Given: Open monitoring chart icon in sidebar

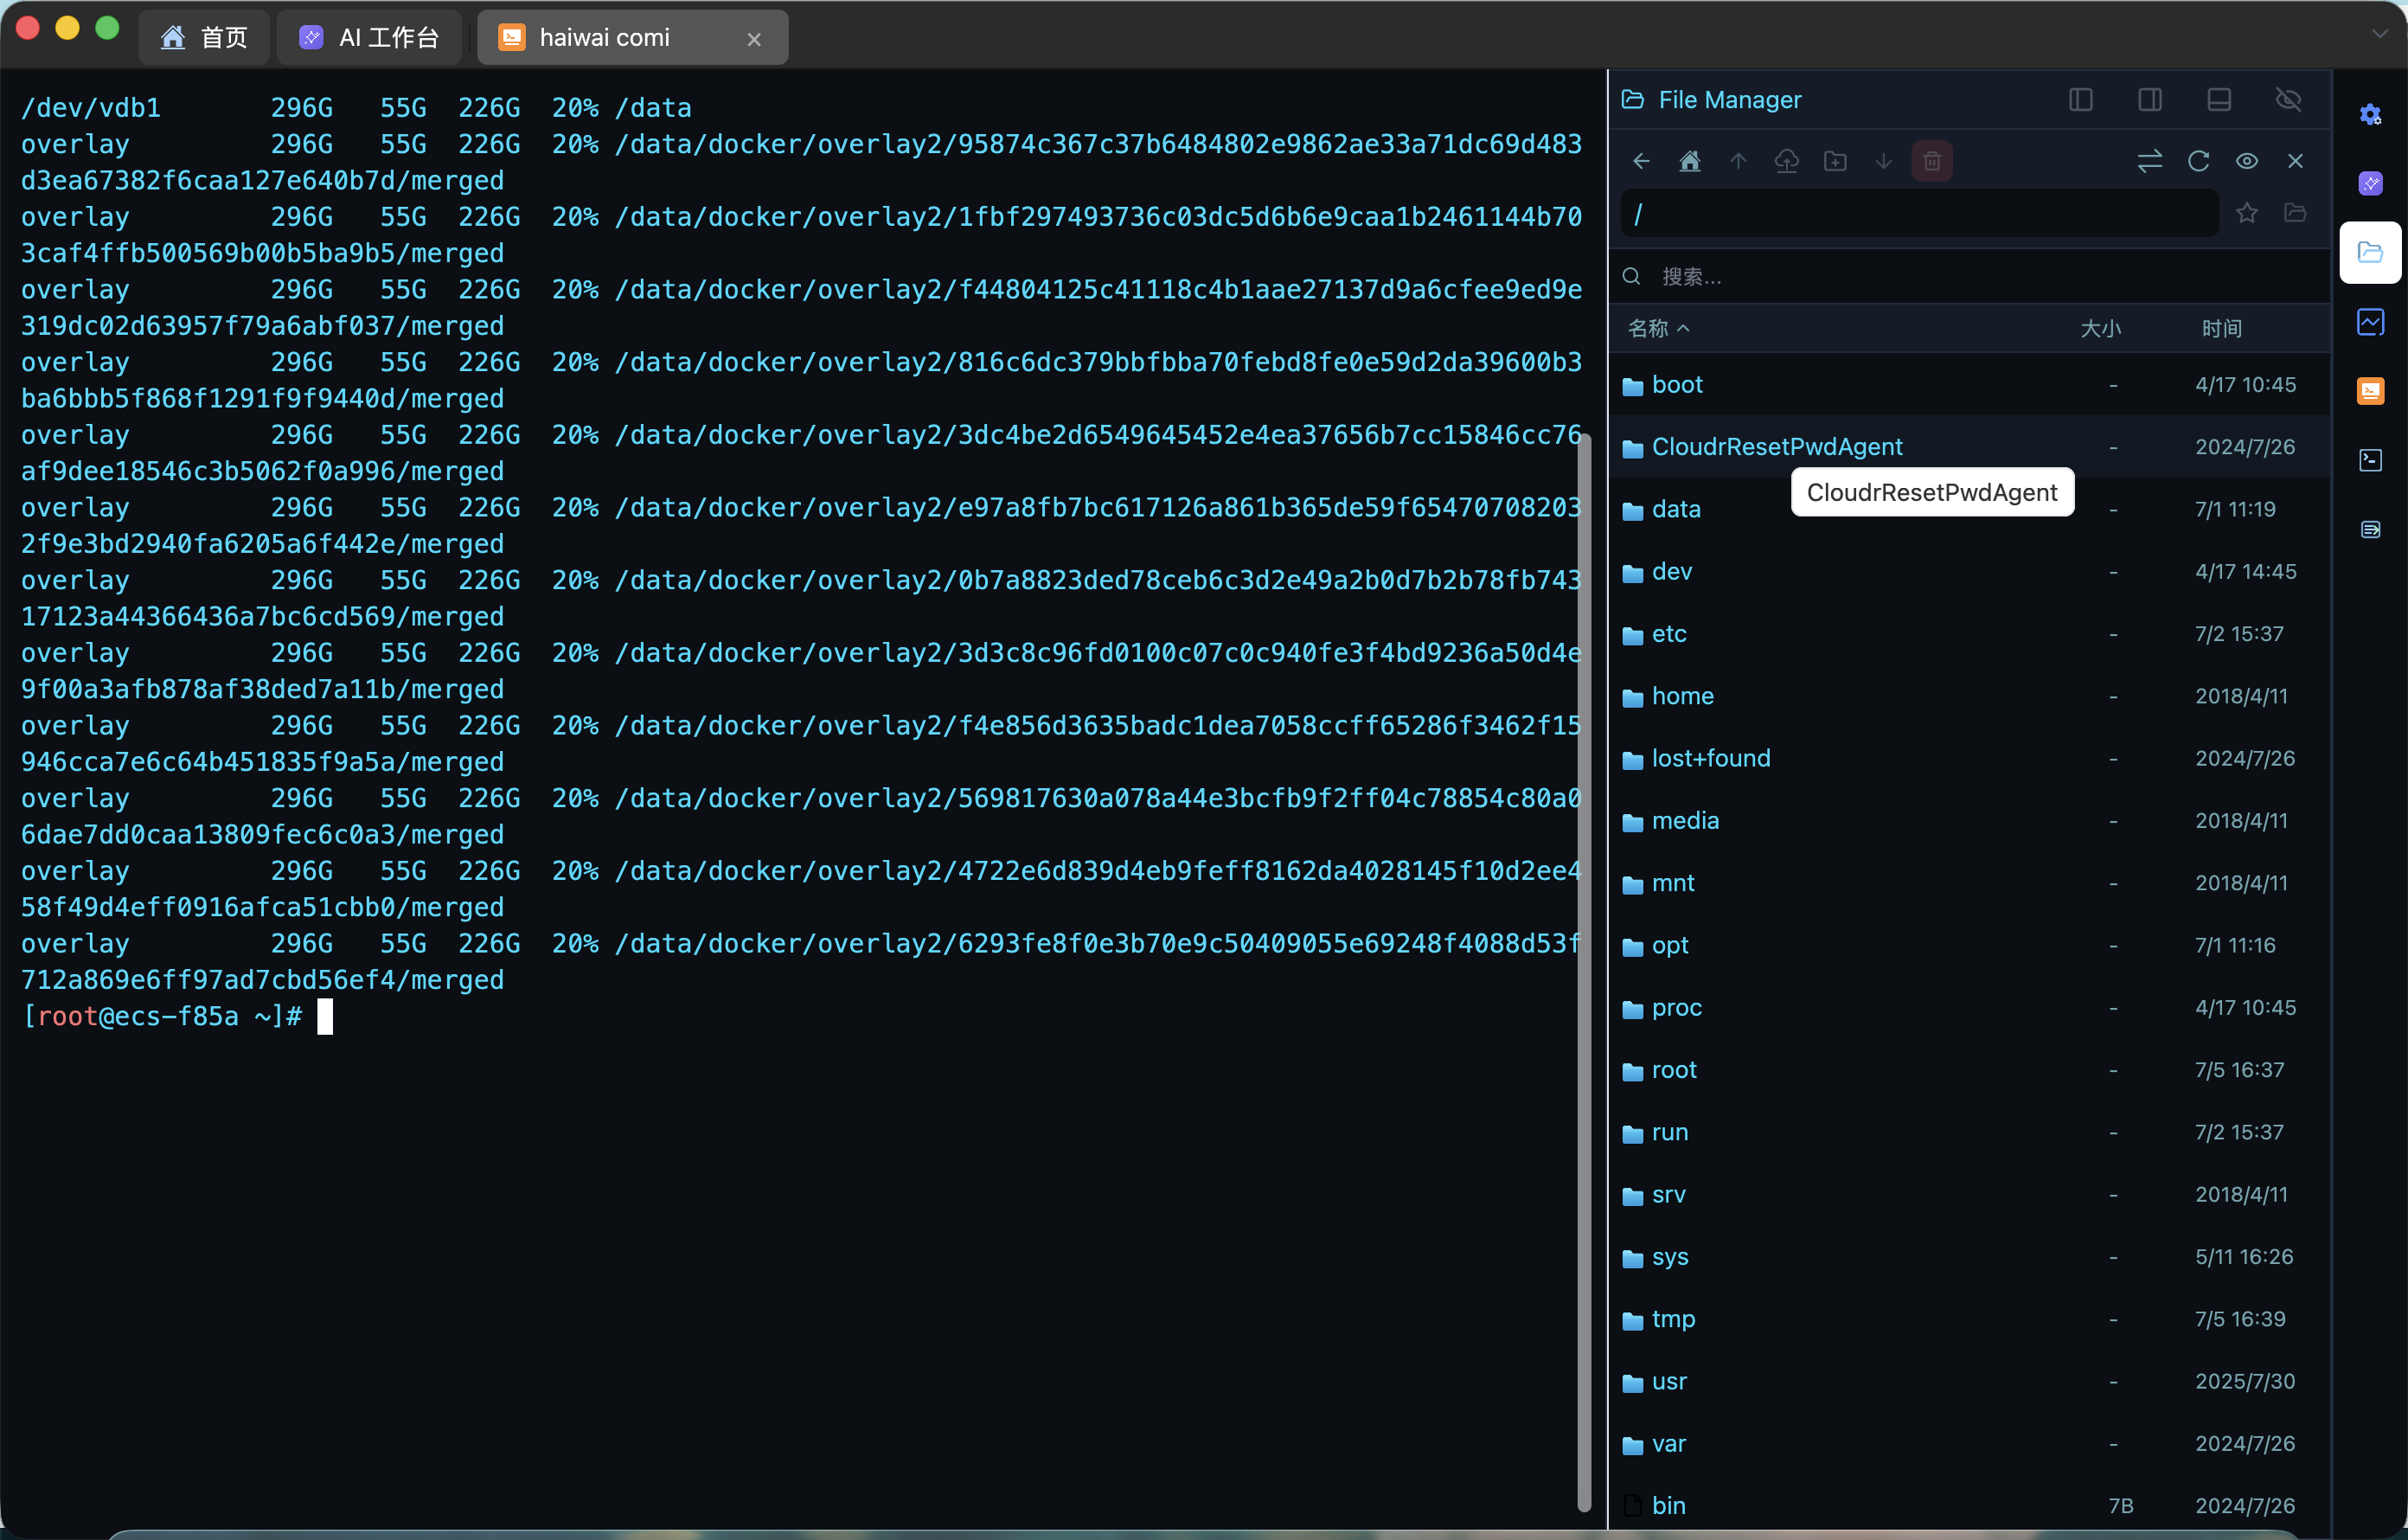Looking at the screenshot, I should point(2370,322).
